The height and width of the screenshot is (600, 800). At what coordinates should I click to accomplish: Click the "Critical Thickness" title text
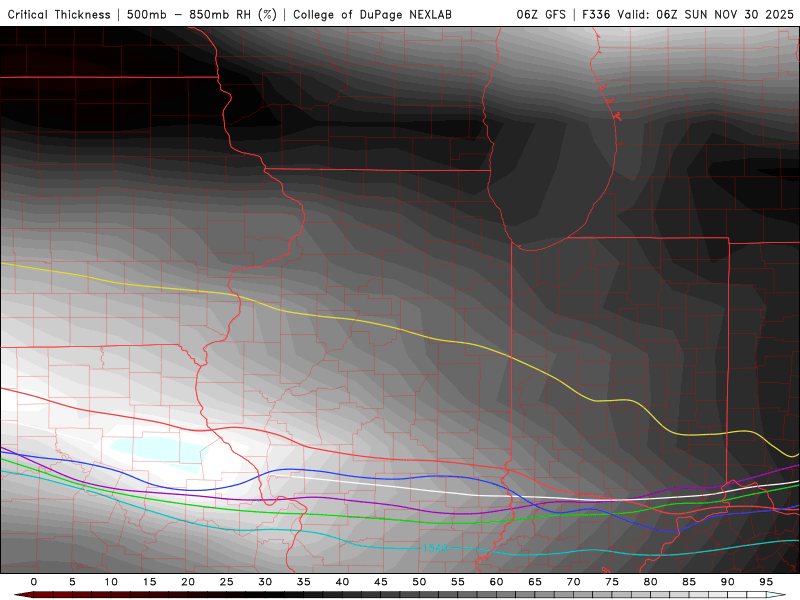59,14
